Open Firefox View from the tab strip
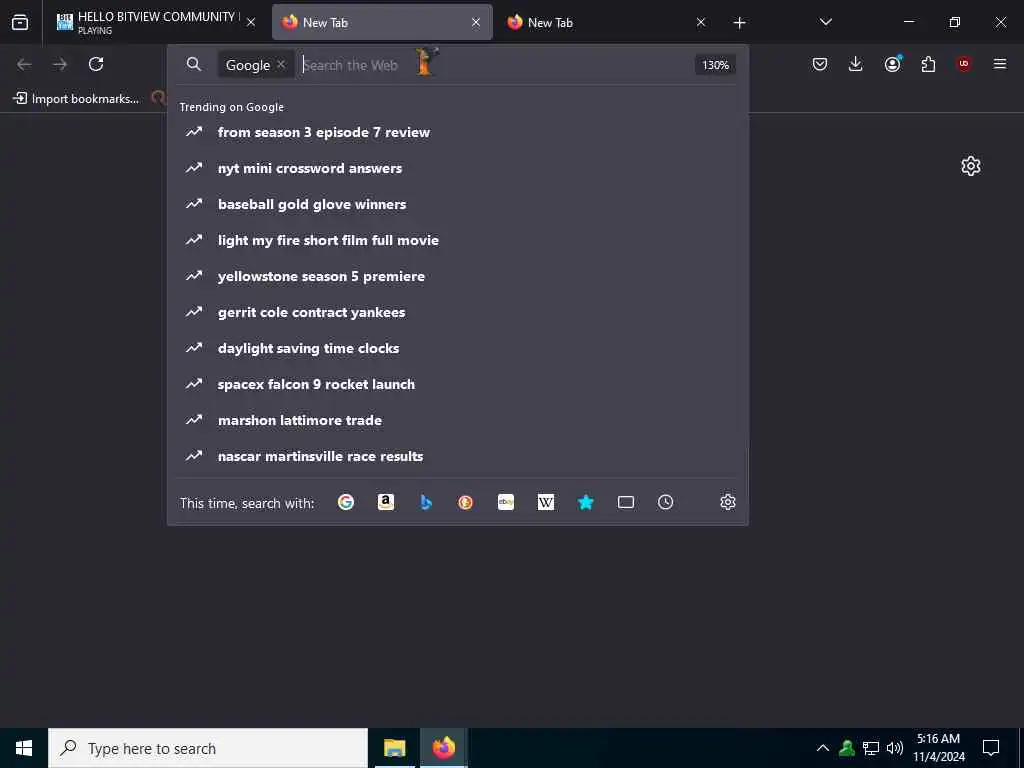The image size is (1024, 768). click(20, 22)
